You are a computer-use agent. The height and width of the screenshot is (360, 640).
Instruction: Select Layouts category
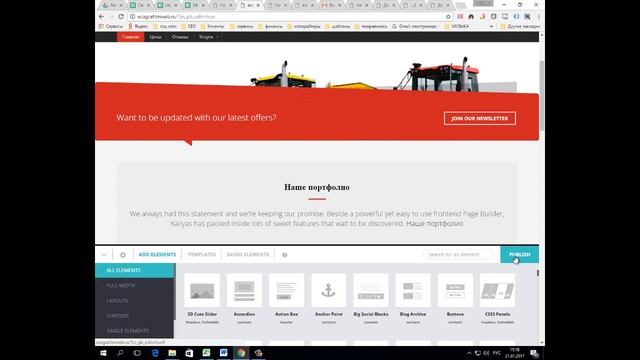135,300
